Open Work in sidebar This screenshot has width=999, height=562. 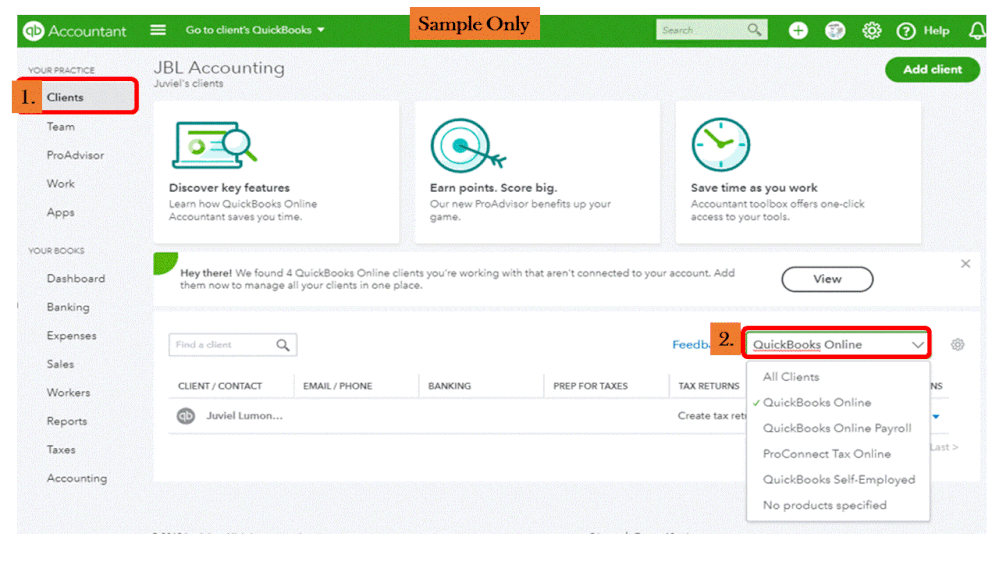pos(61,184)
